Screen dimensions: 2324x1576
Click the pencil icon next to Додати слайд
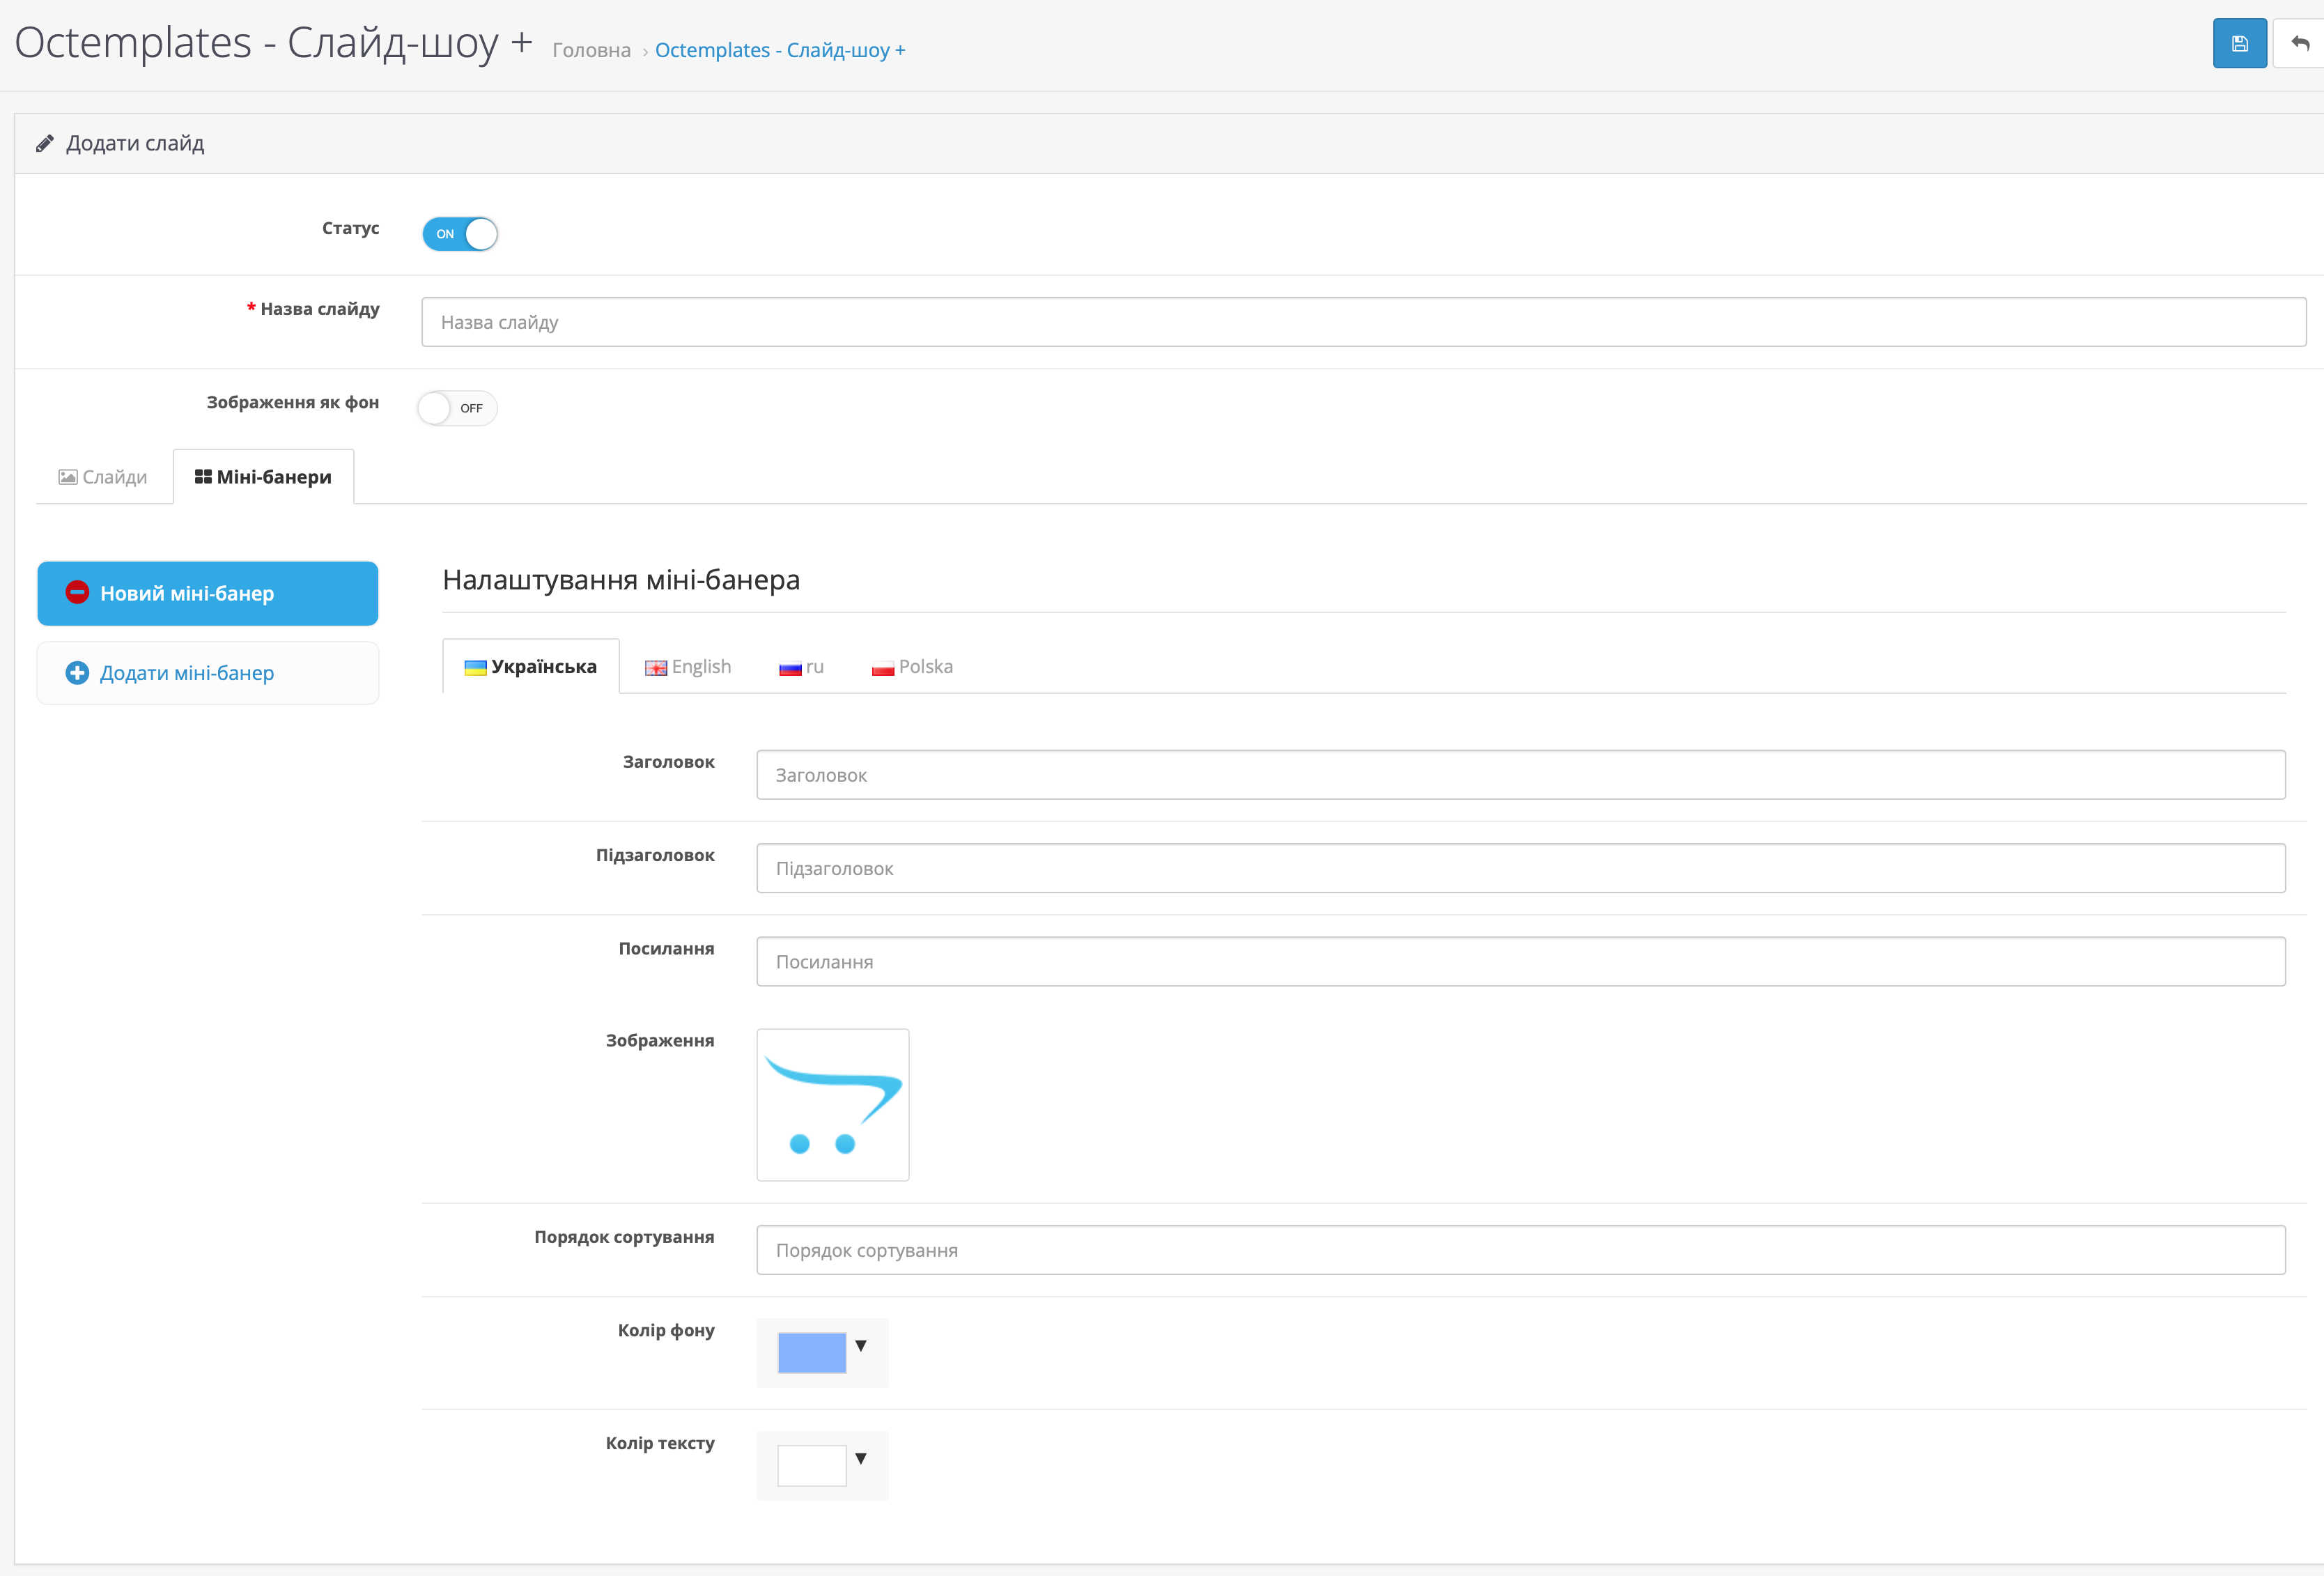(x=44, y=144)
